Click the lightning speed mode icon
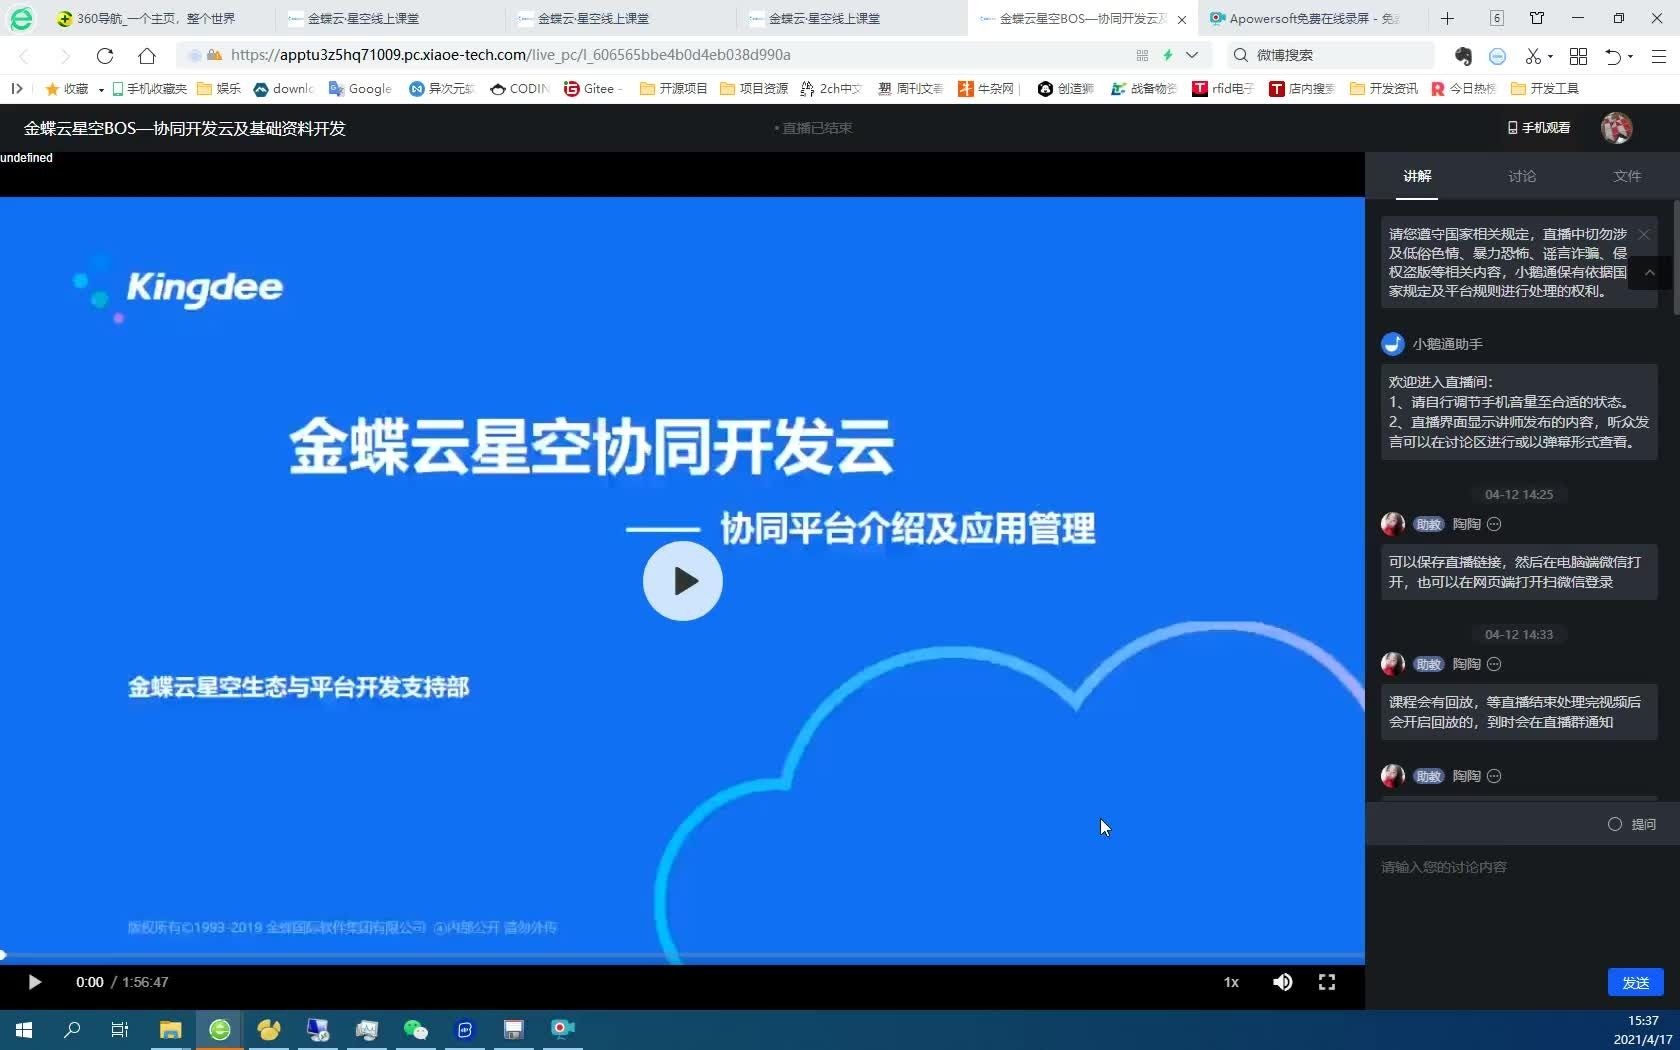Image resolution: width=1680 pixels, height=1050 pixels. pos(1167,55)
